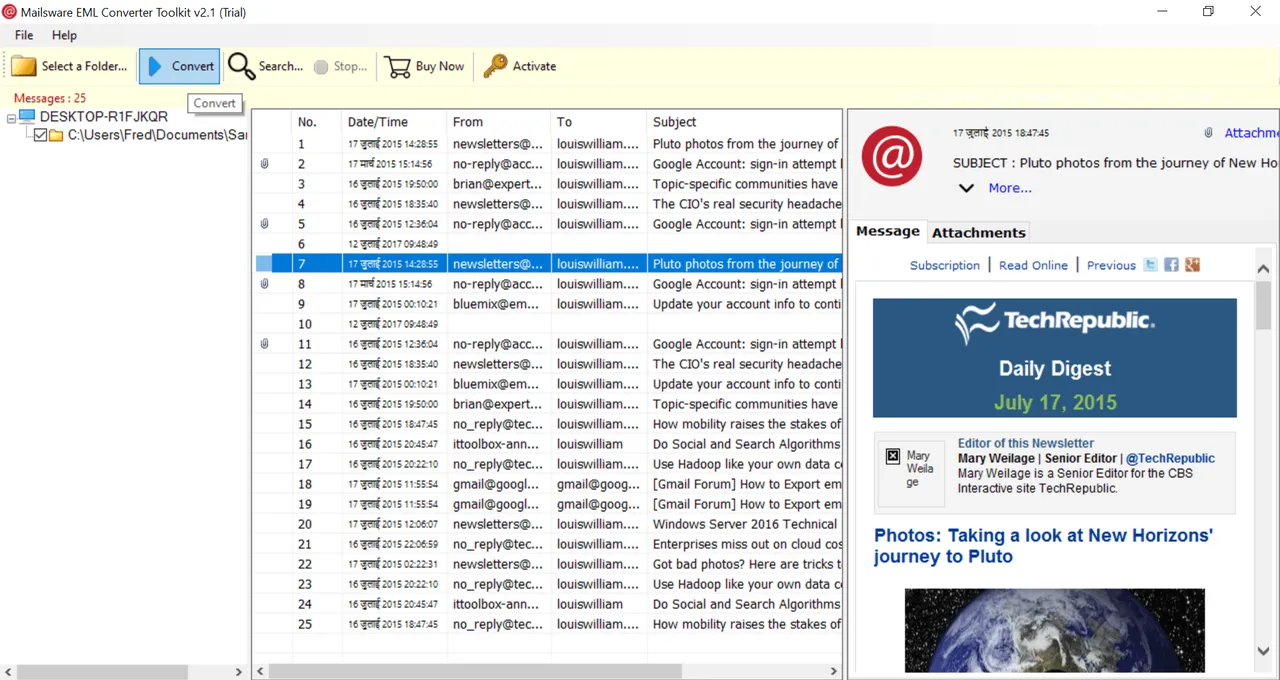Click the Messages : 25 count label

pyautogui.click(x=50, y=98)
